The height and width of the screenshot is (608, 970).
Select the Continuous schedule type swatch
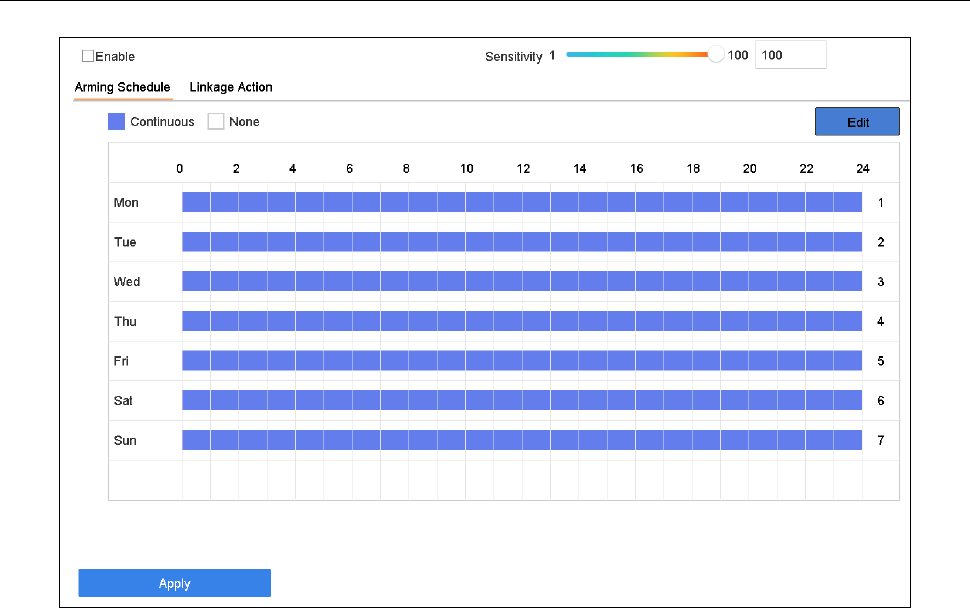point(116,122)
